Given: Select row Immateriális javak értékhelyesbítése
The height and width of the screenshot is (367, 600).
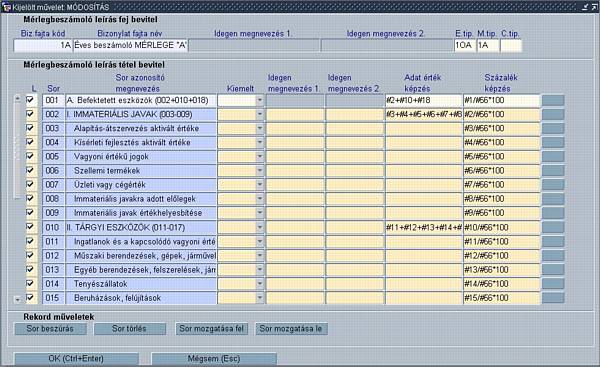Looking at the screenshot, I should tap(141, 213).
